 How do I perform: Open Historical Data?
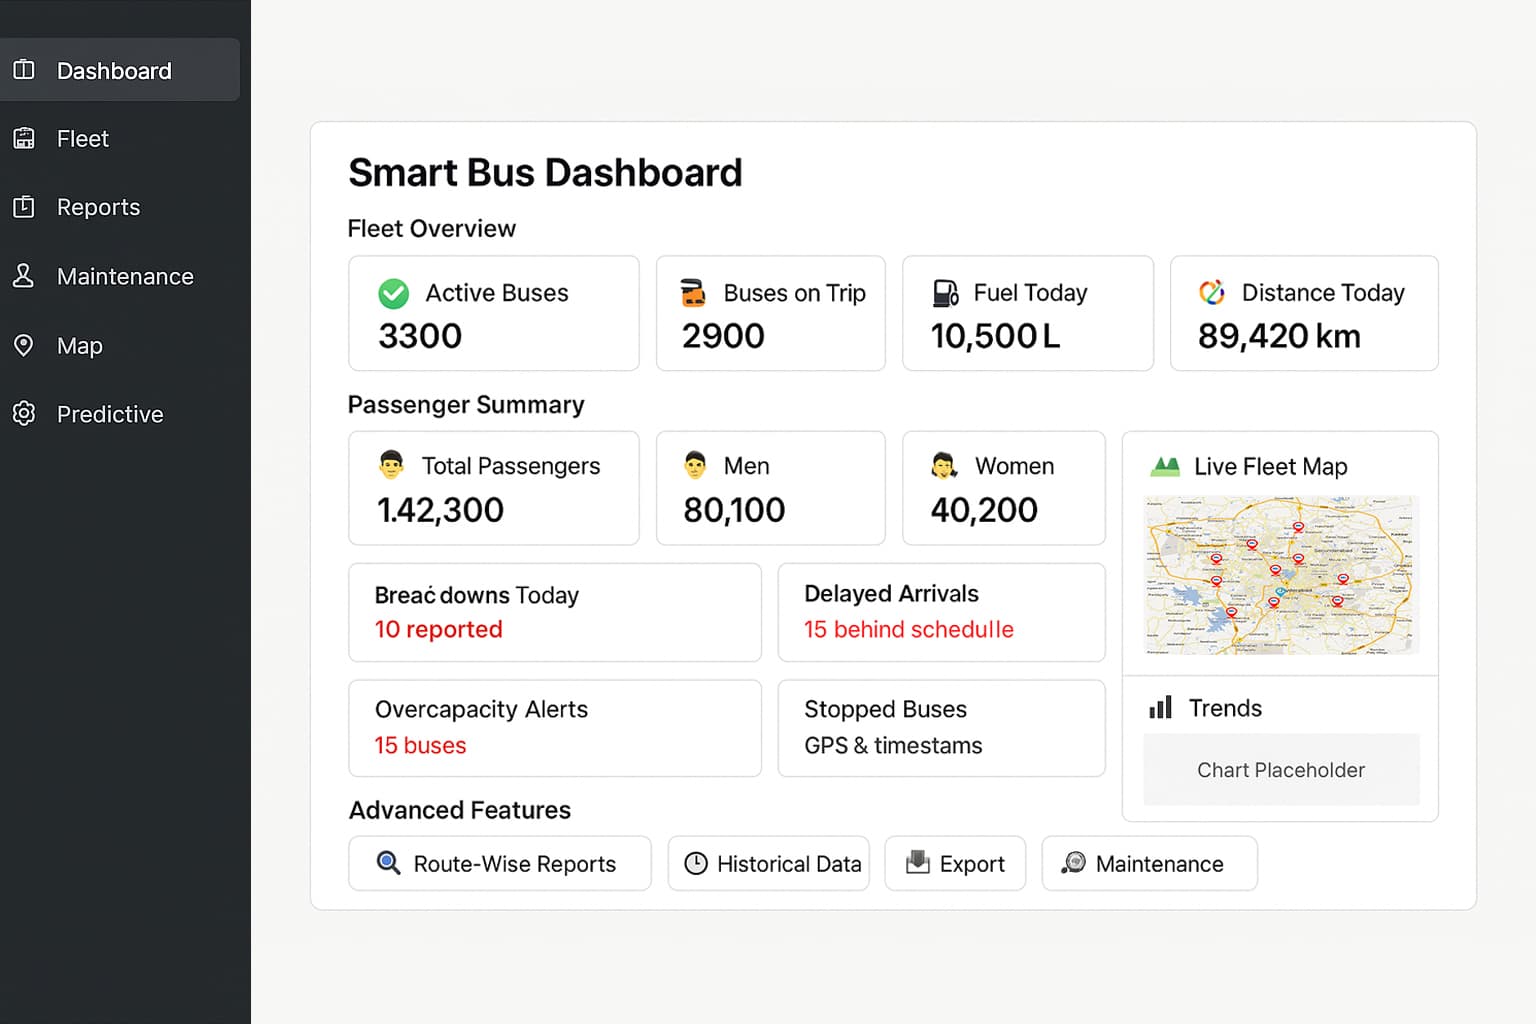tap(769, 863)
